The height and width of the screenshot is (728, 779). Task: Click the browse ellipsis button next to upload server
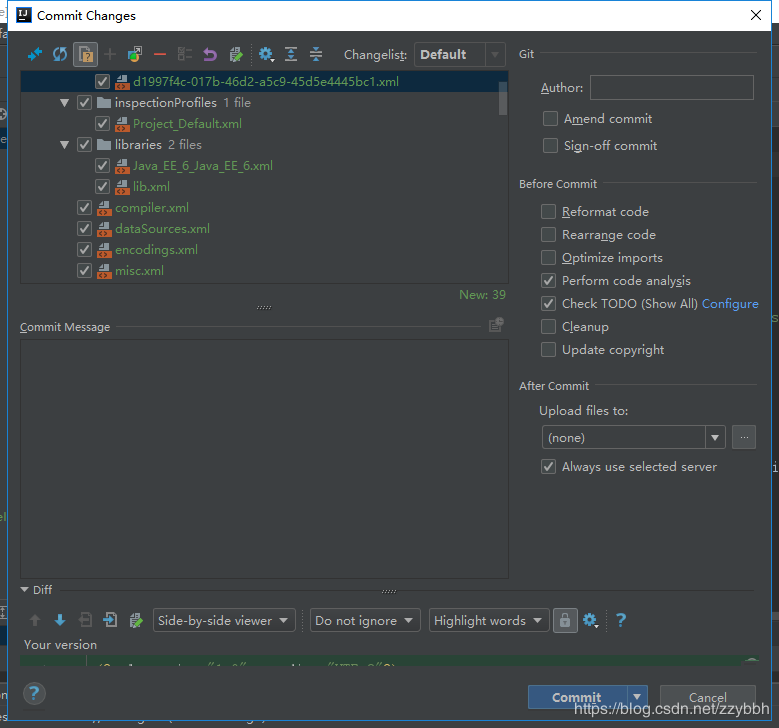(744, 437)
